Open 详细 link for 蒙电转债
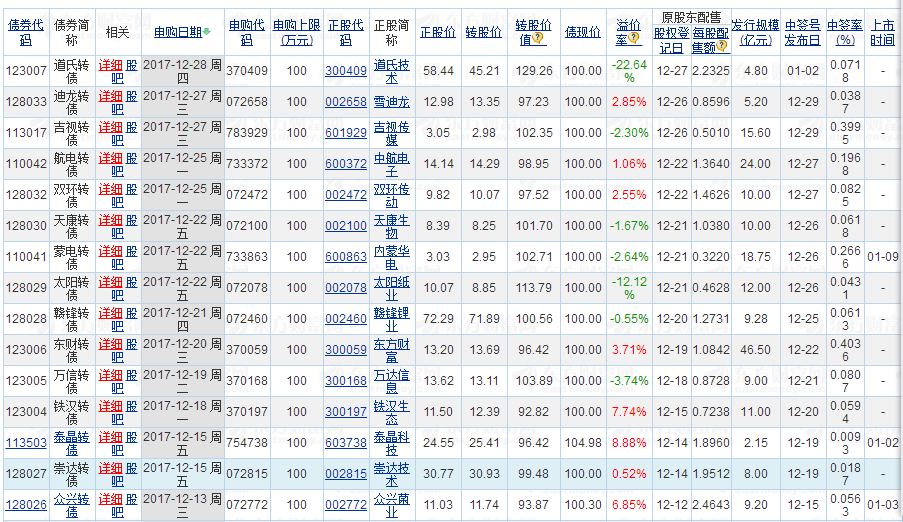Image resolution: width=903 pixels, height=522 pixels. (111, 251)
